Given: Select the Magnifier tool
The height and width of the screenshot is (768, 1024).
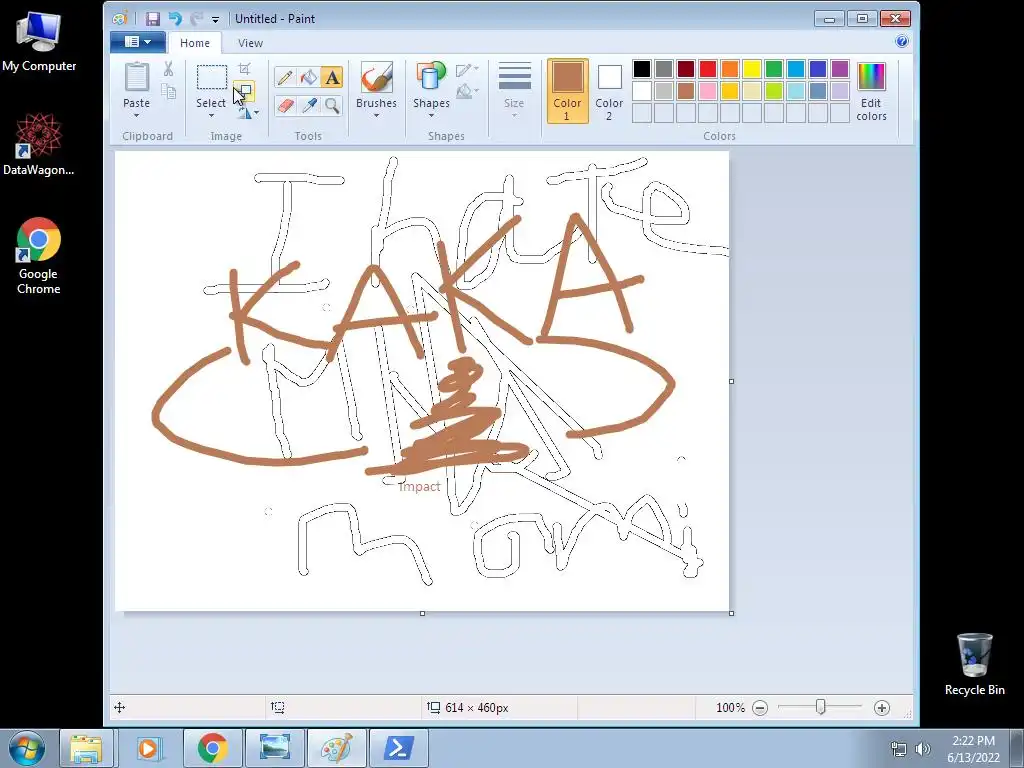Looking at the screenshot, I should [332, 105].
